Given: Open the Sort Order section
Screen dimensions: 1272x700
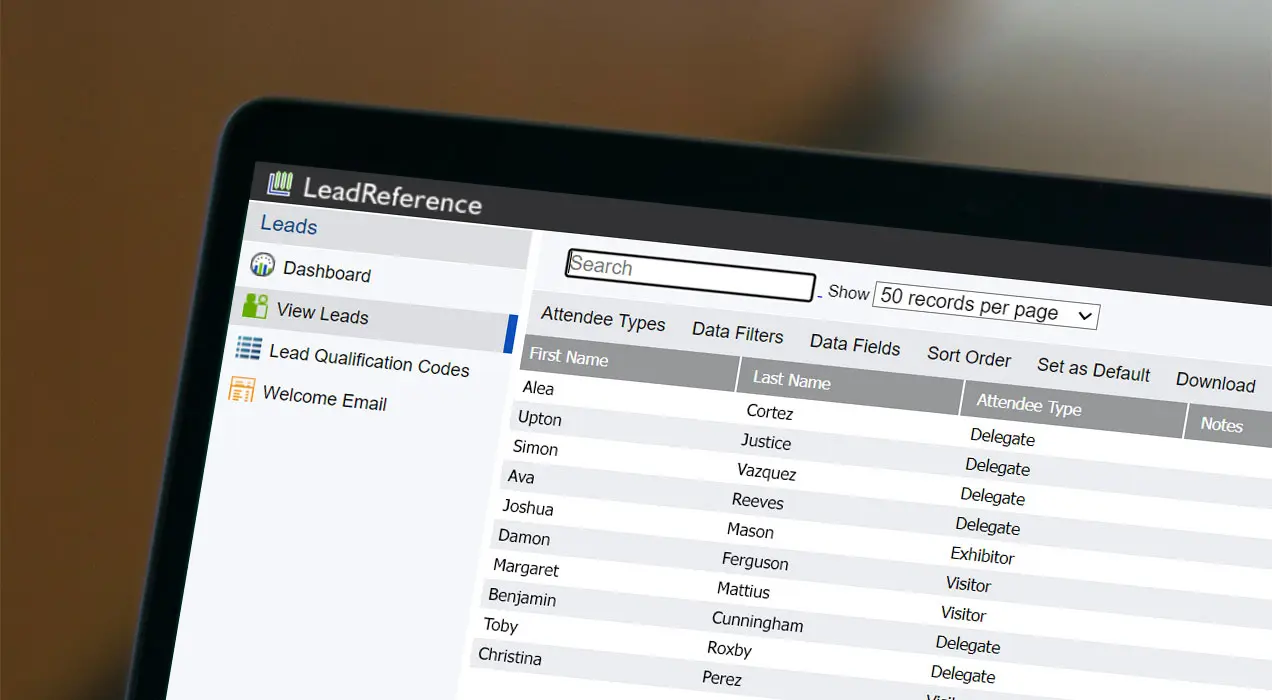Looking at the screenshot, I should [x=968, y=357].
